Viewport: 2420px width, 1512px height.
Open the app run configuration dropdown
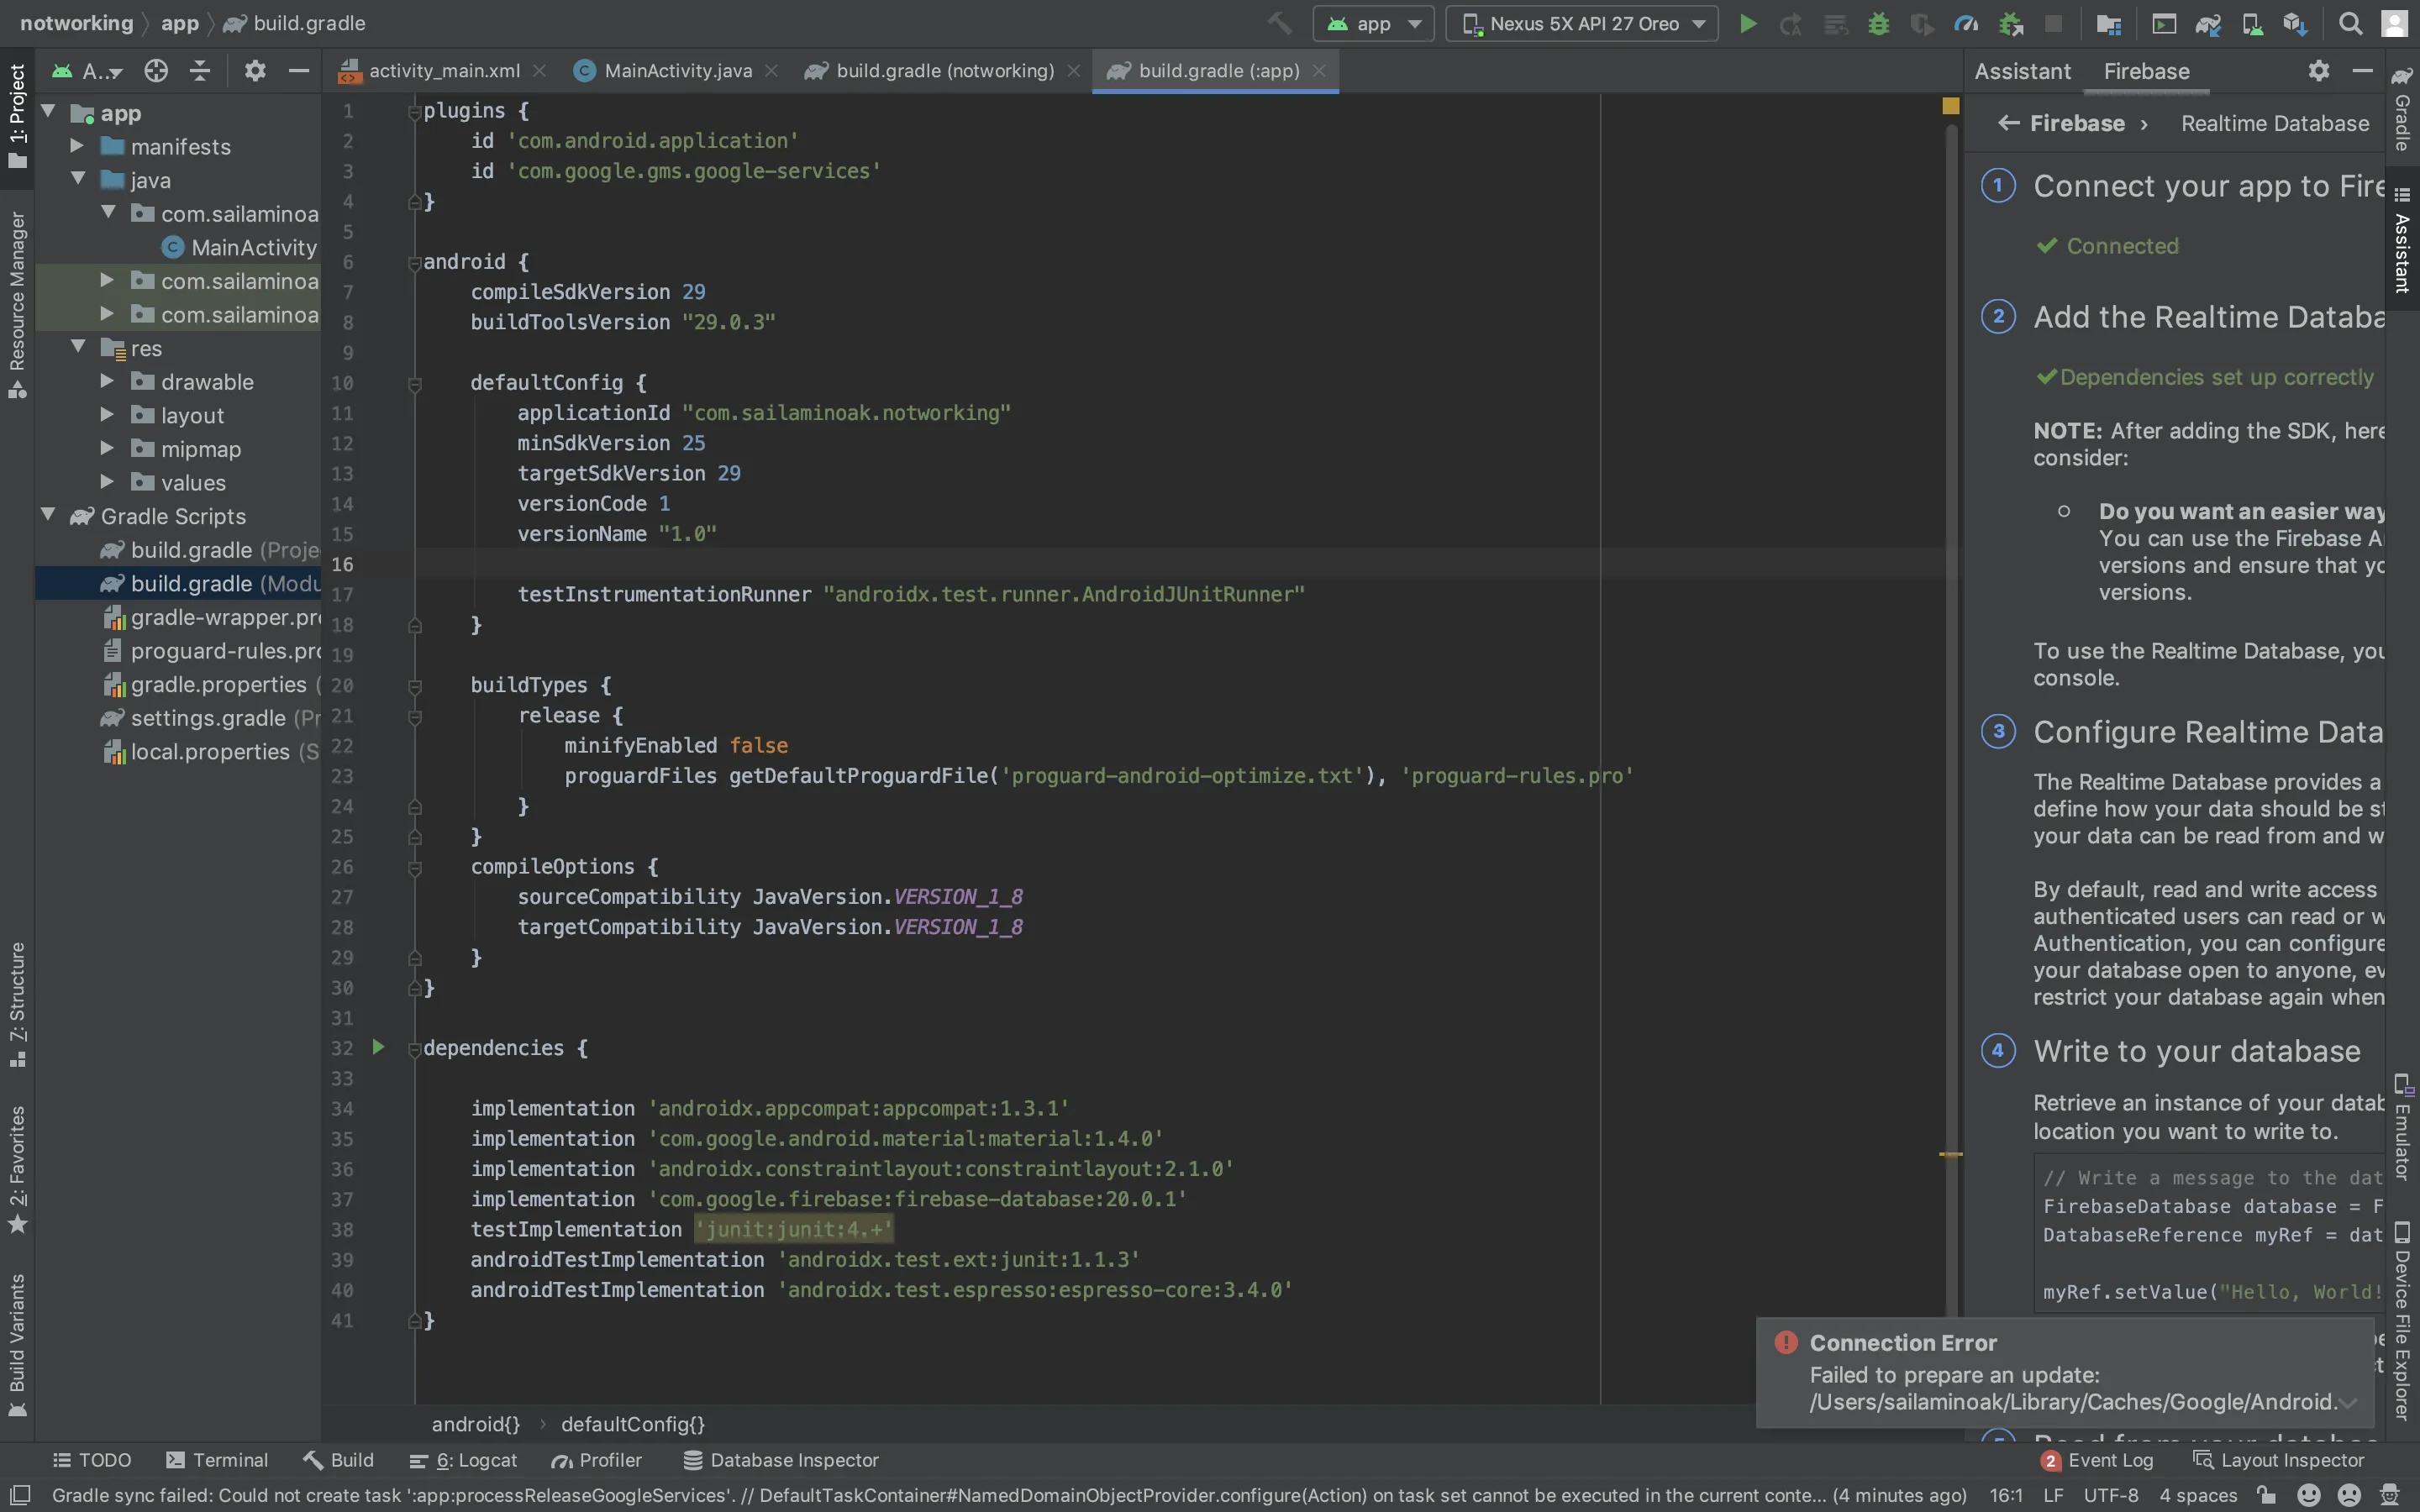1373,24
